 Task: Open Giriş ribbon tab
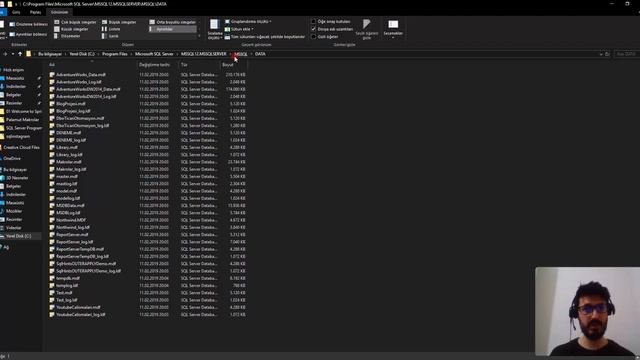click(x=16, y=12)
